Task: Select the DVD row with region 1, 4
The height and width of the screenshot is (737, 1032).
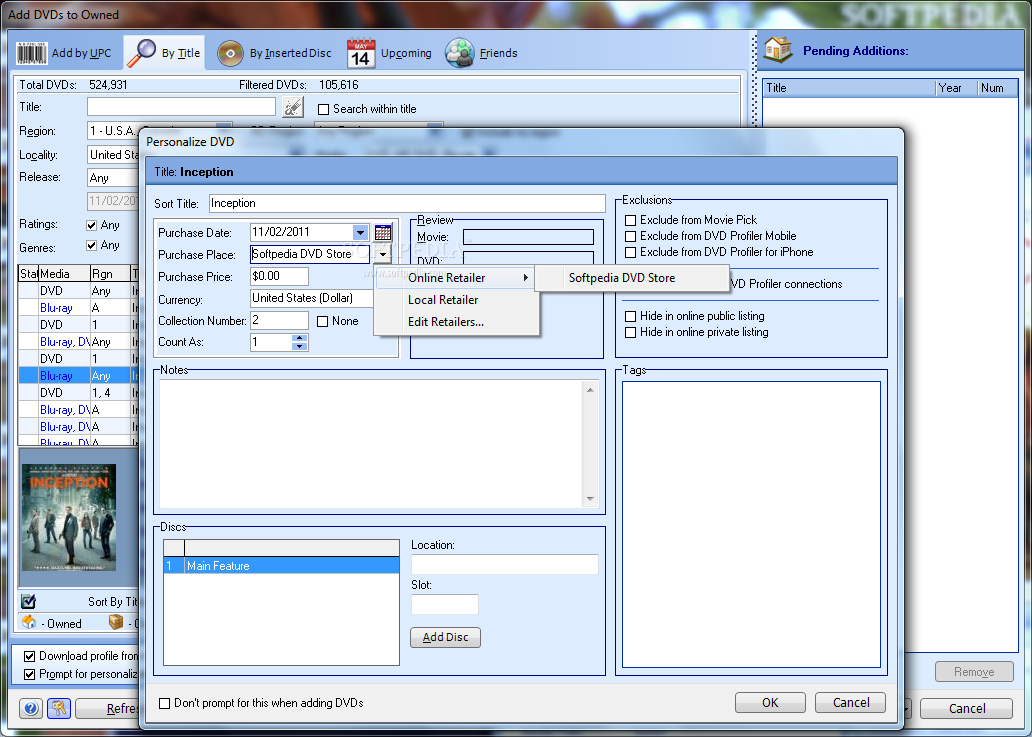Action: (78, 393)
